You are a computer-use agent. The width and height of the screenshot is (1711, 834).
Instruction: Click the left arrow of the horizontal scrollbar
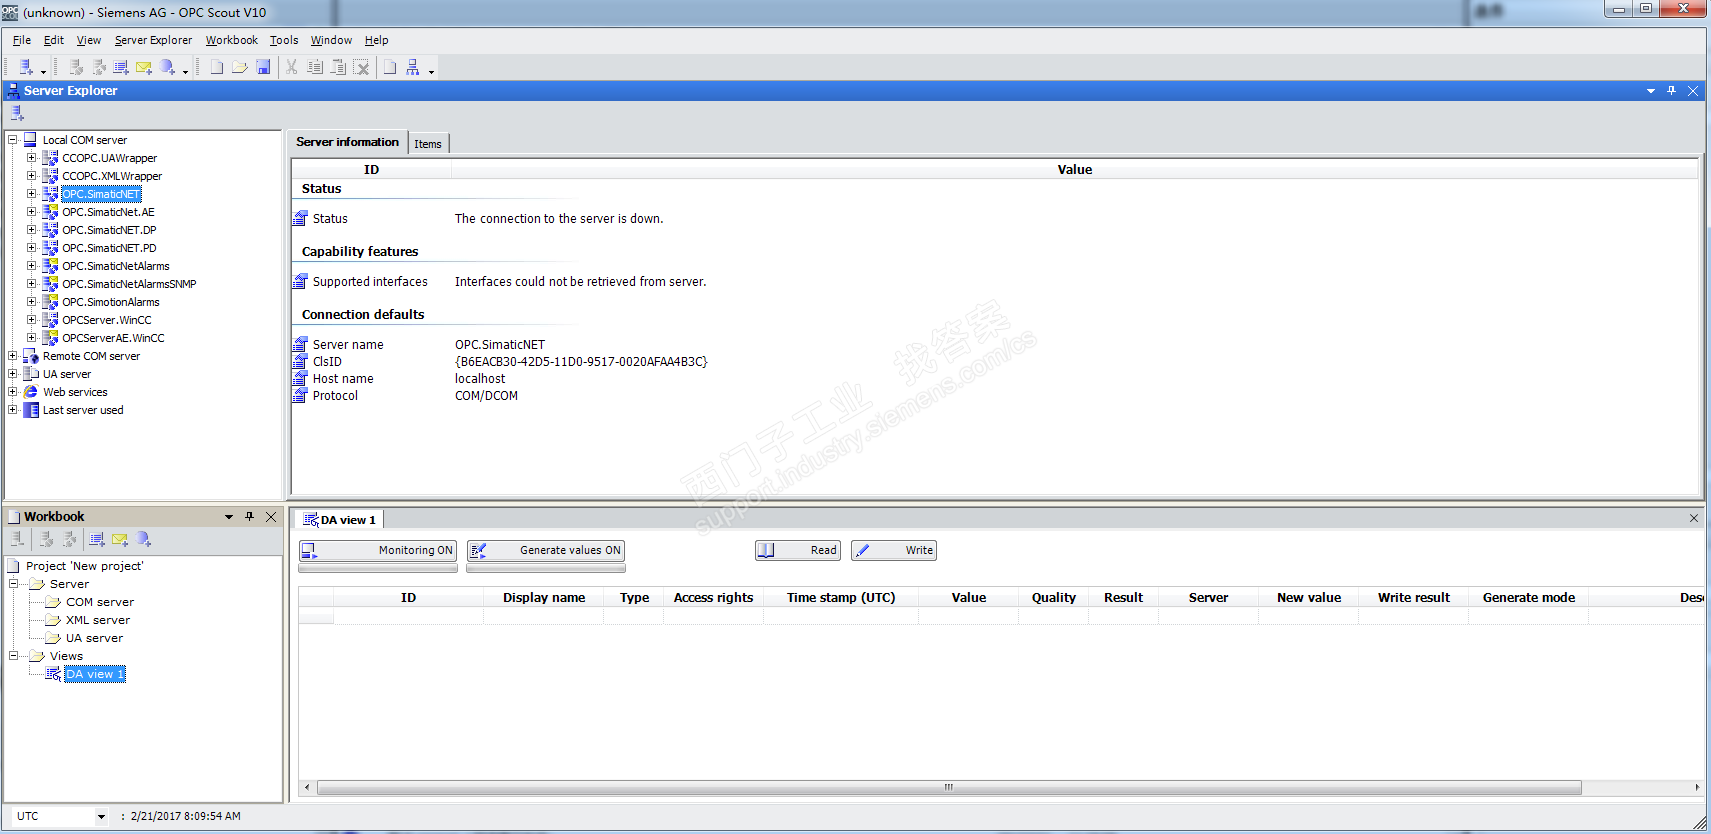[x=307, y=787]
